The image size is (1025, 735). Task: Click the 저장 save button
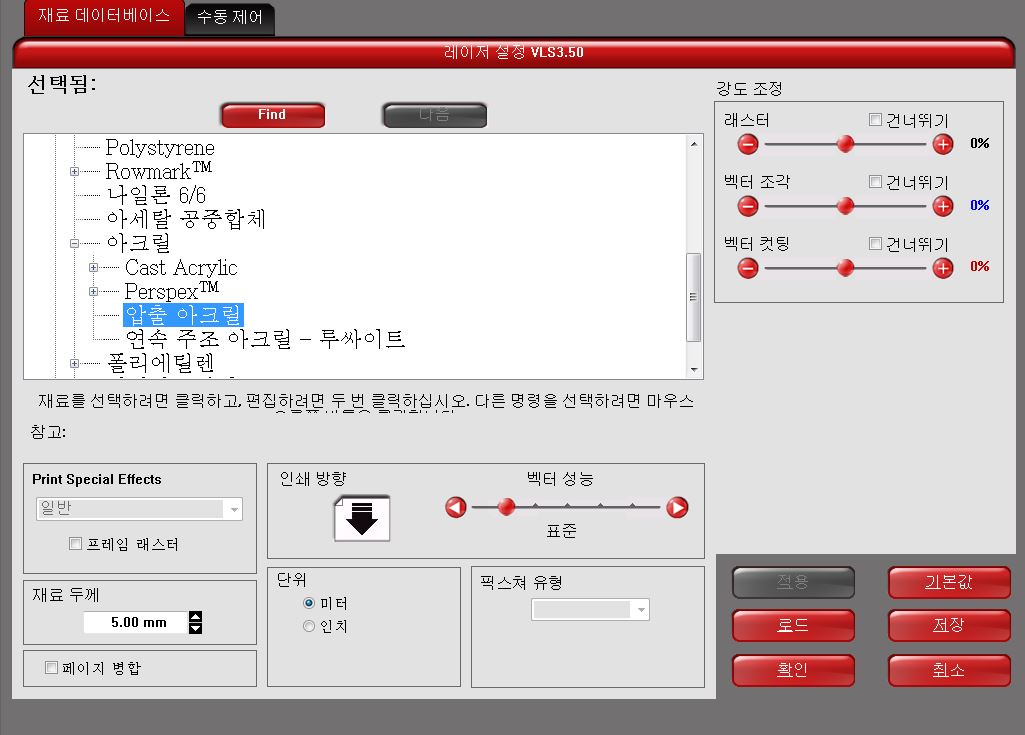[x=949, y=626]
